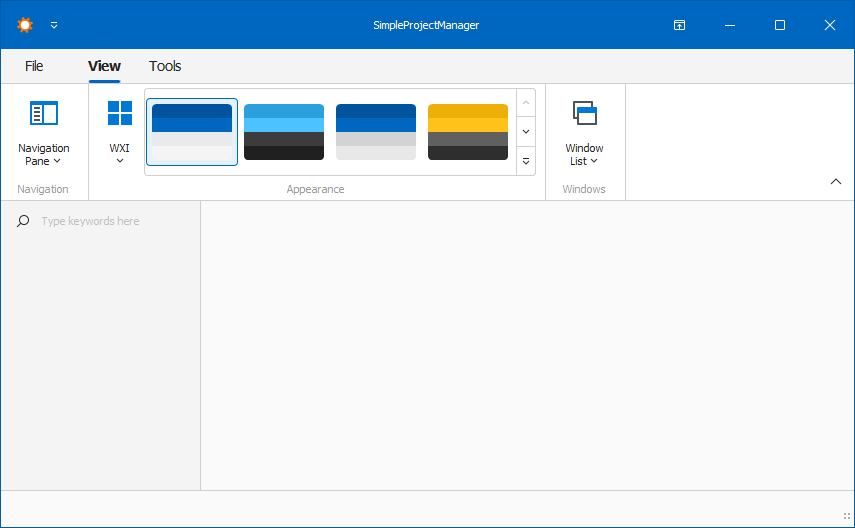Open the WXI skin selector dropdown

point(119,133)
